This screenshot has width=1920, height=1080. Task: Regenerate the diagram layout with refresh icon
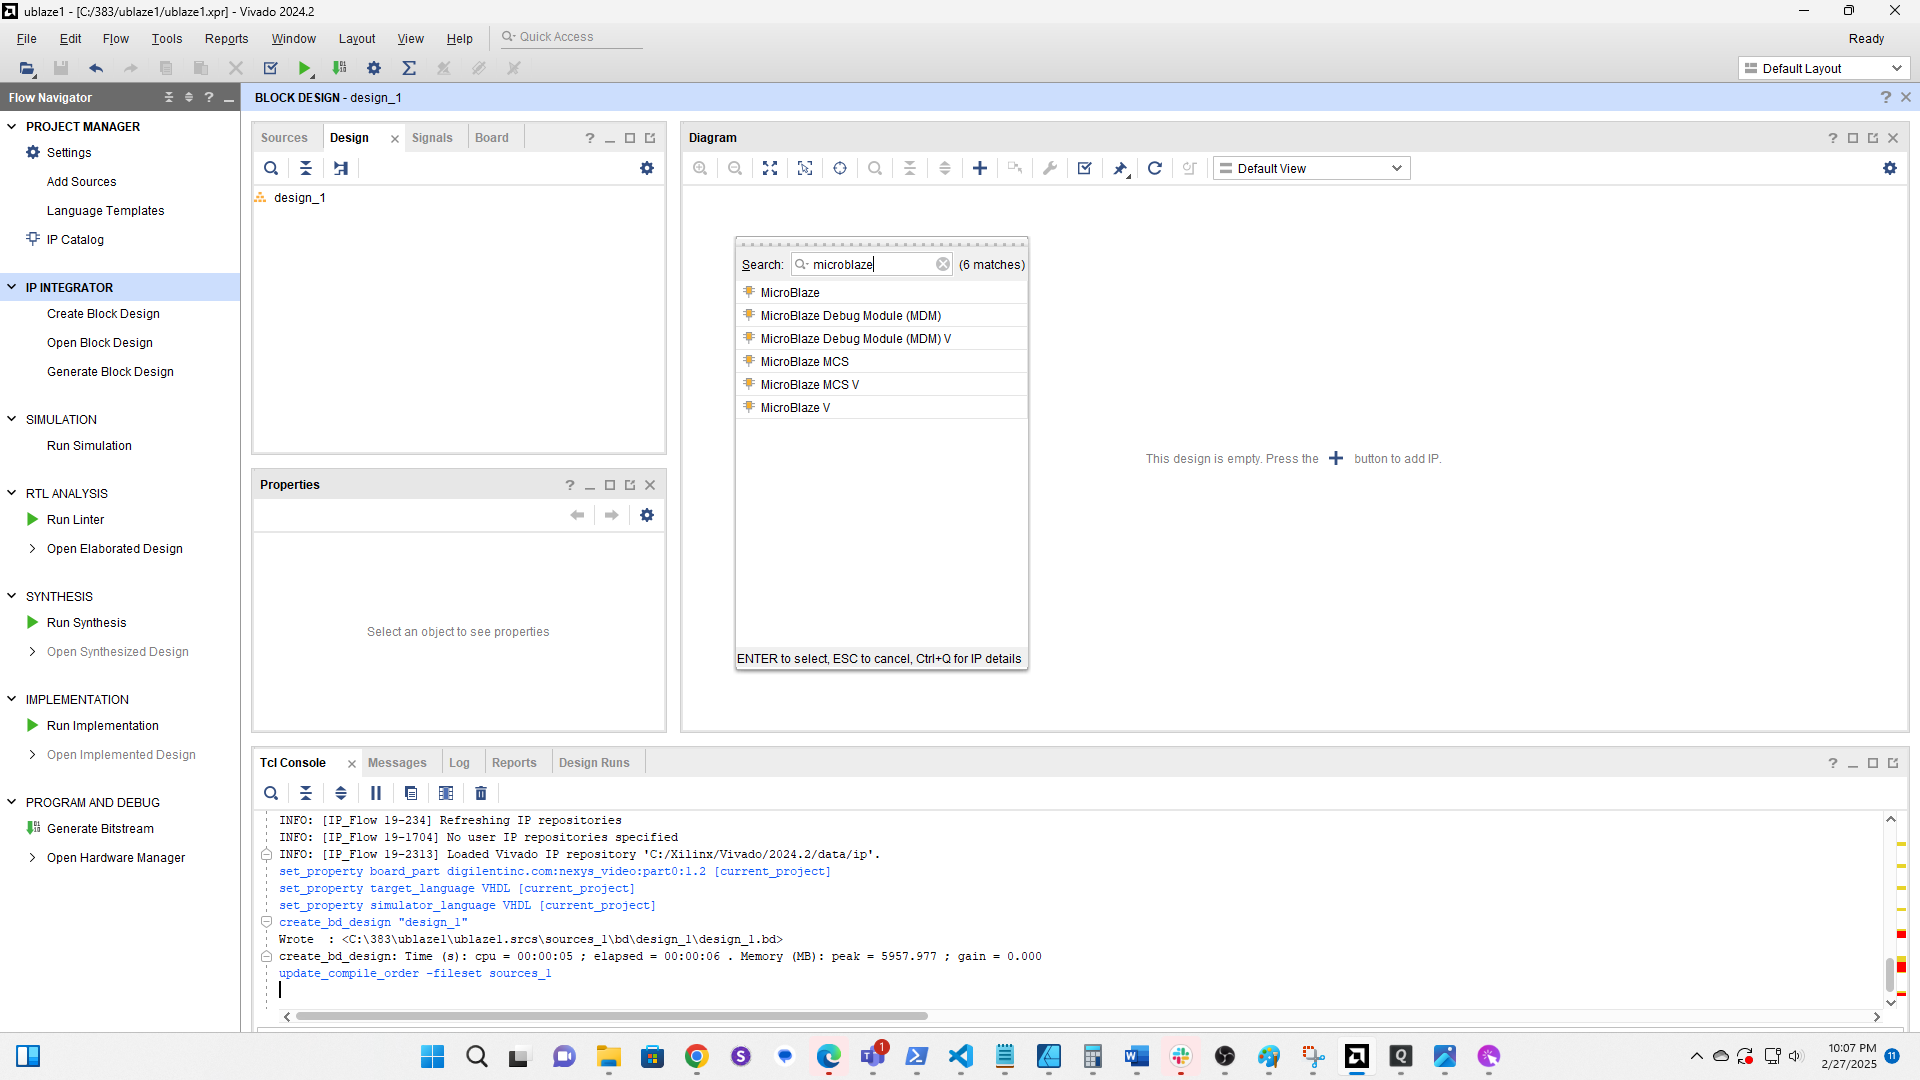click(x=1155, y=168)
